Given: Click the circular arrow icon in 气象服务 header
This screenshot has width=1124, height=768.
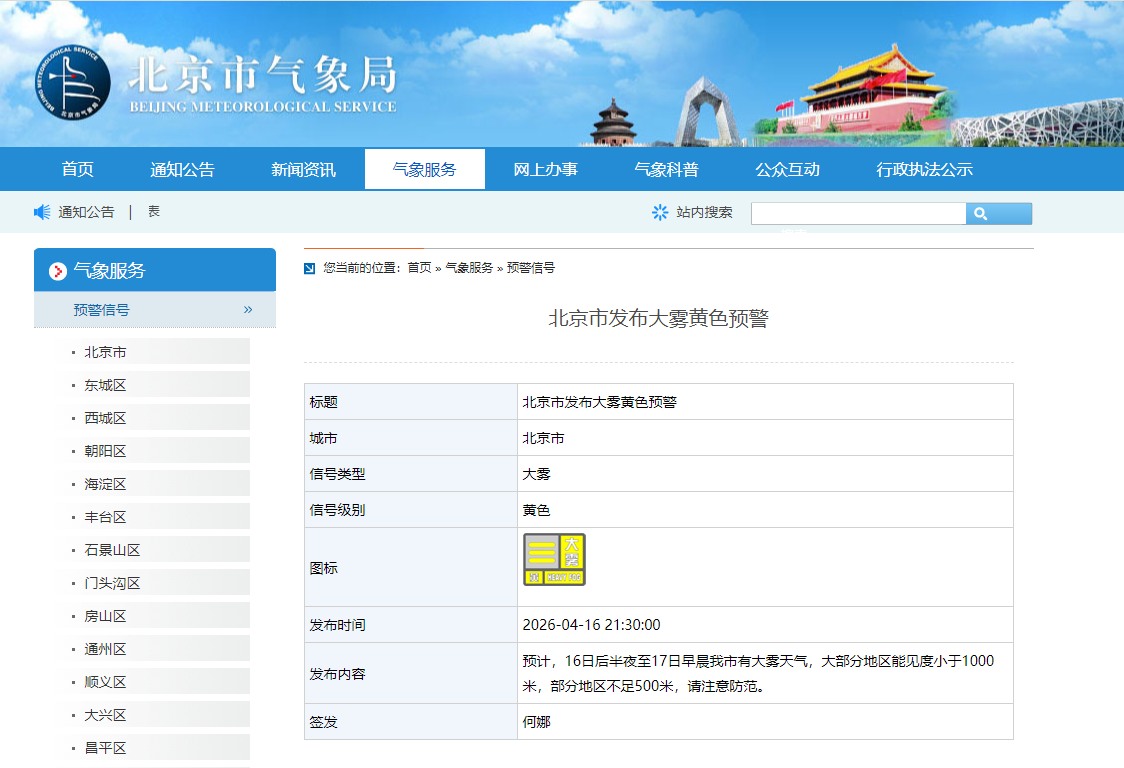Looking at the screenshot, I should [57, 269].
